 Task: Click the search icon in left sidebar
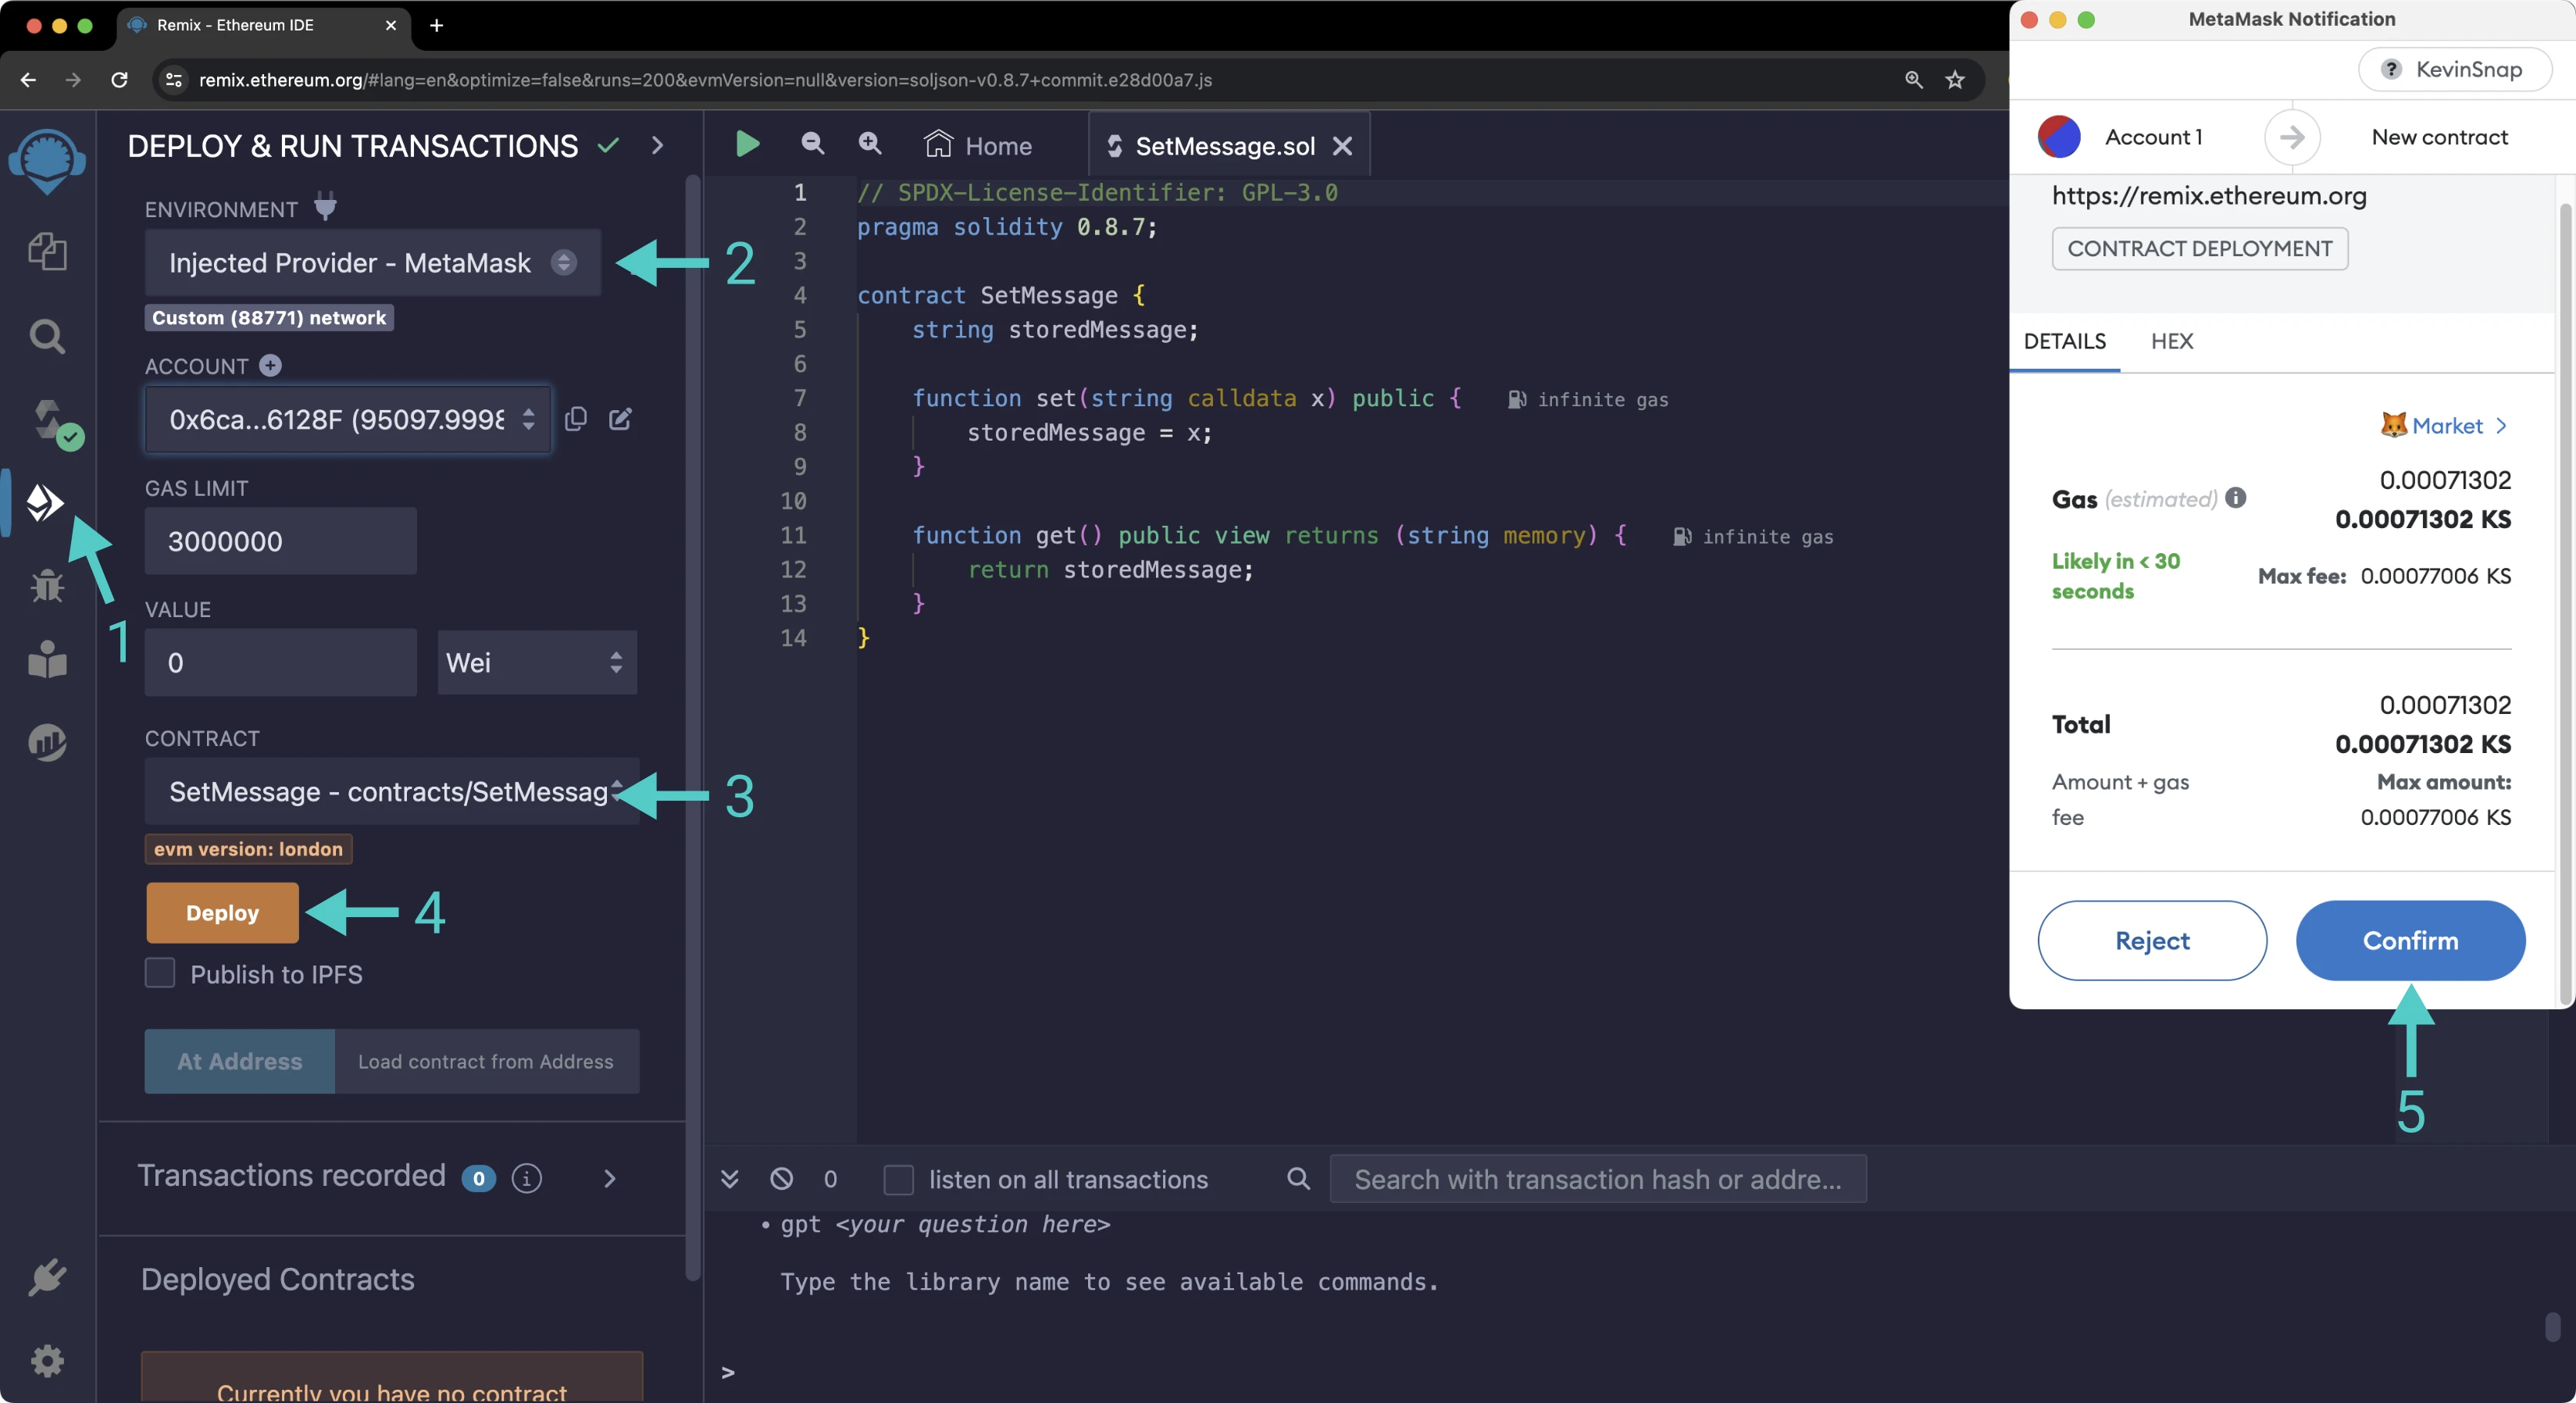point(47,335)
